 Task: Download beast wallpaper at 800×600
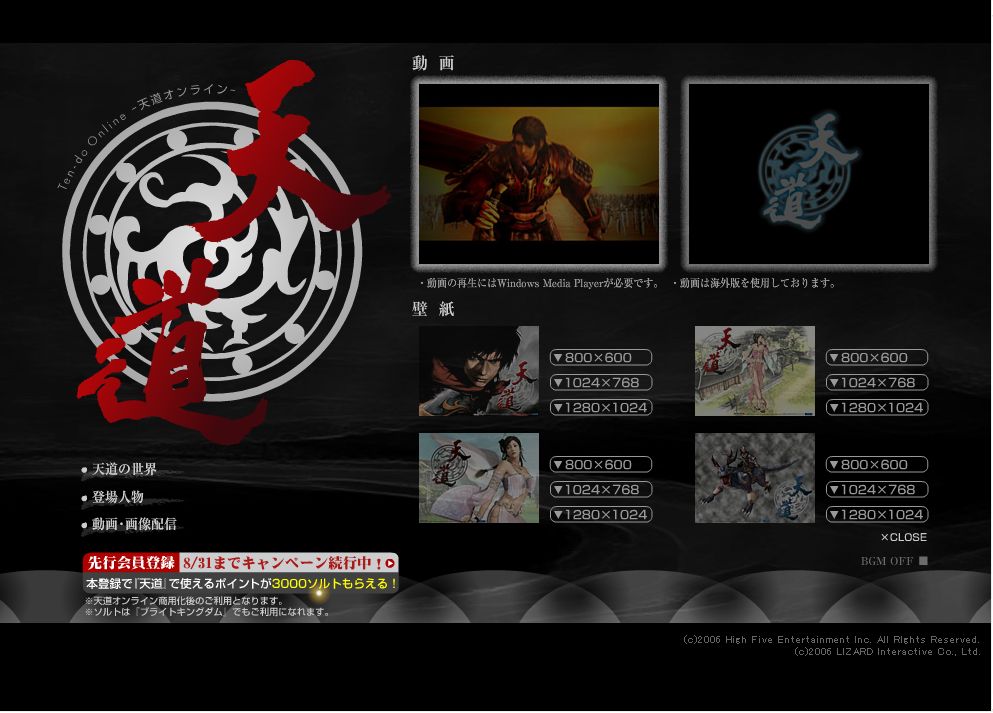[877, 465]
